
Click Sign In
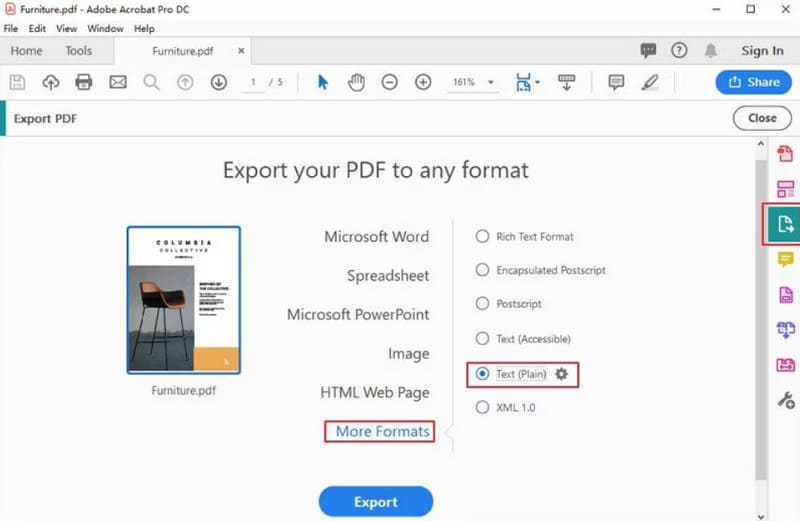click(762, 51)
